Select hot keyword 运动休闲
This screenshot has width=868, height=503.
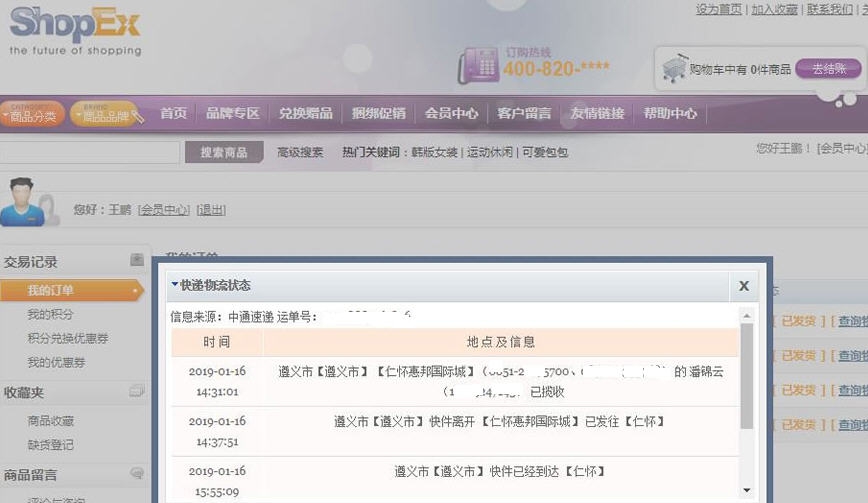point(489,152)
